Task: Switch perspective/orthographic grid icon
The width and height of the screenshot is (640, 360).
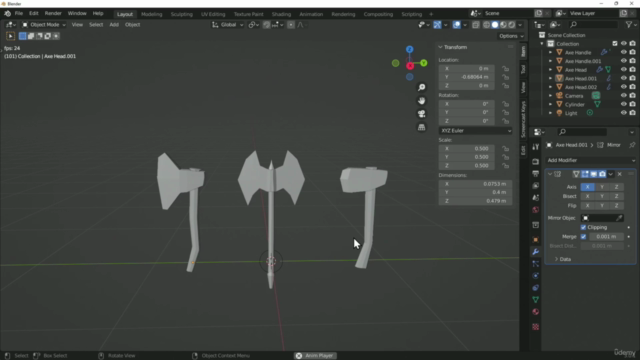Action: tap(421, 127)
